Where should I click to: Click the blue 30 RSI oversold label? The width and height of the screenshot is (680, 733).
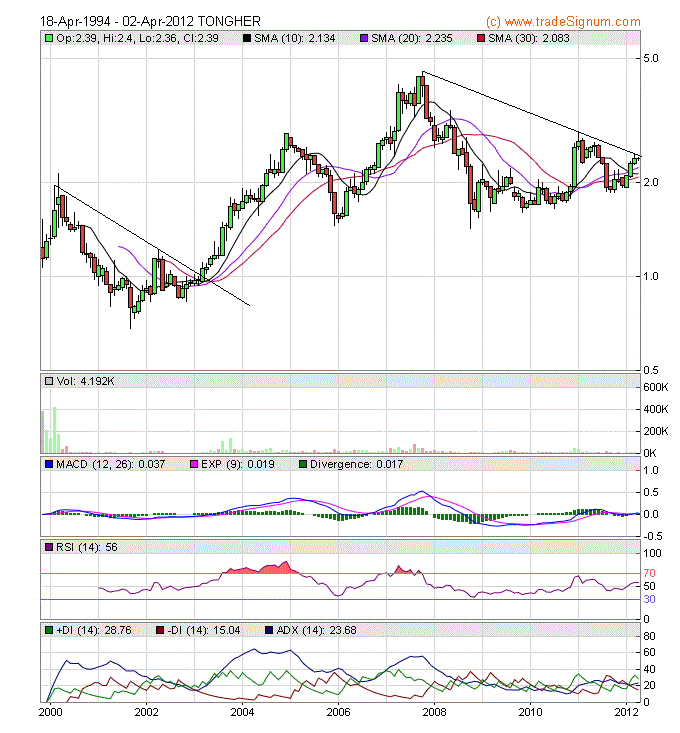[649, 599]
